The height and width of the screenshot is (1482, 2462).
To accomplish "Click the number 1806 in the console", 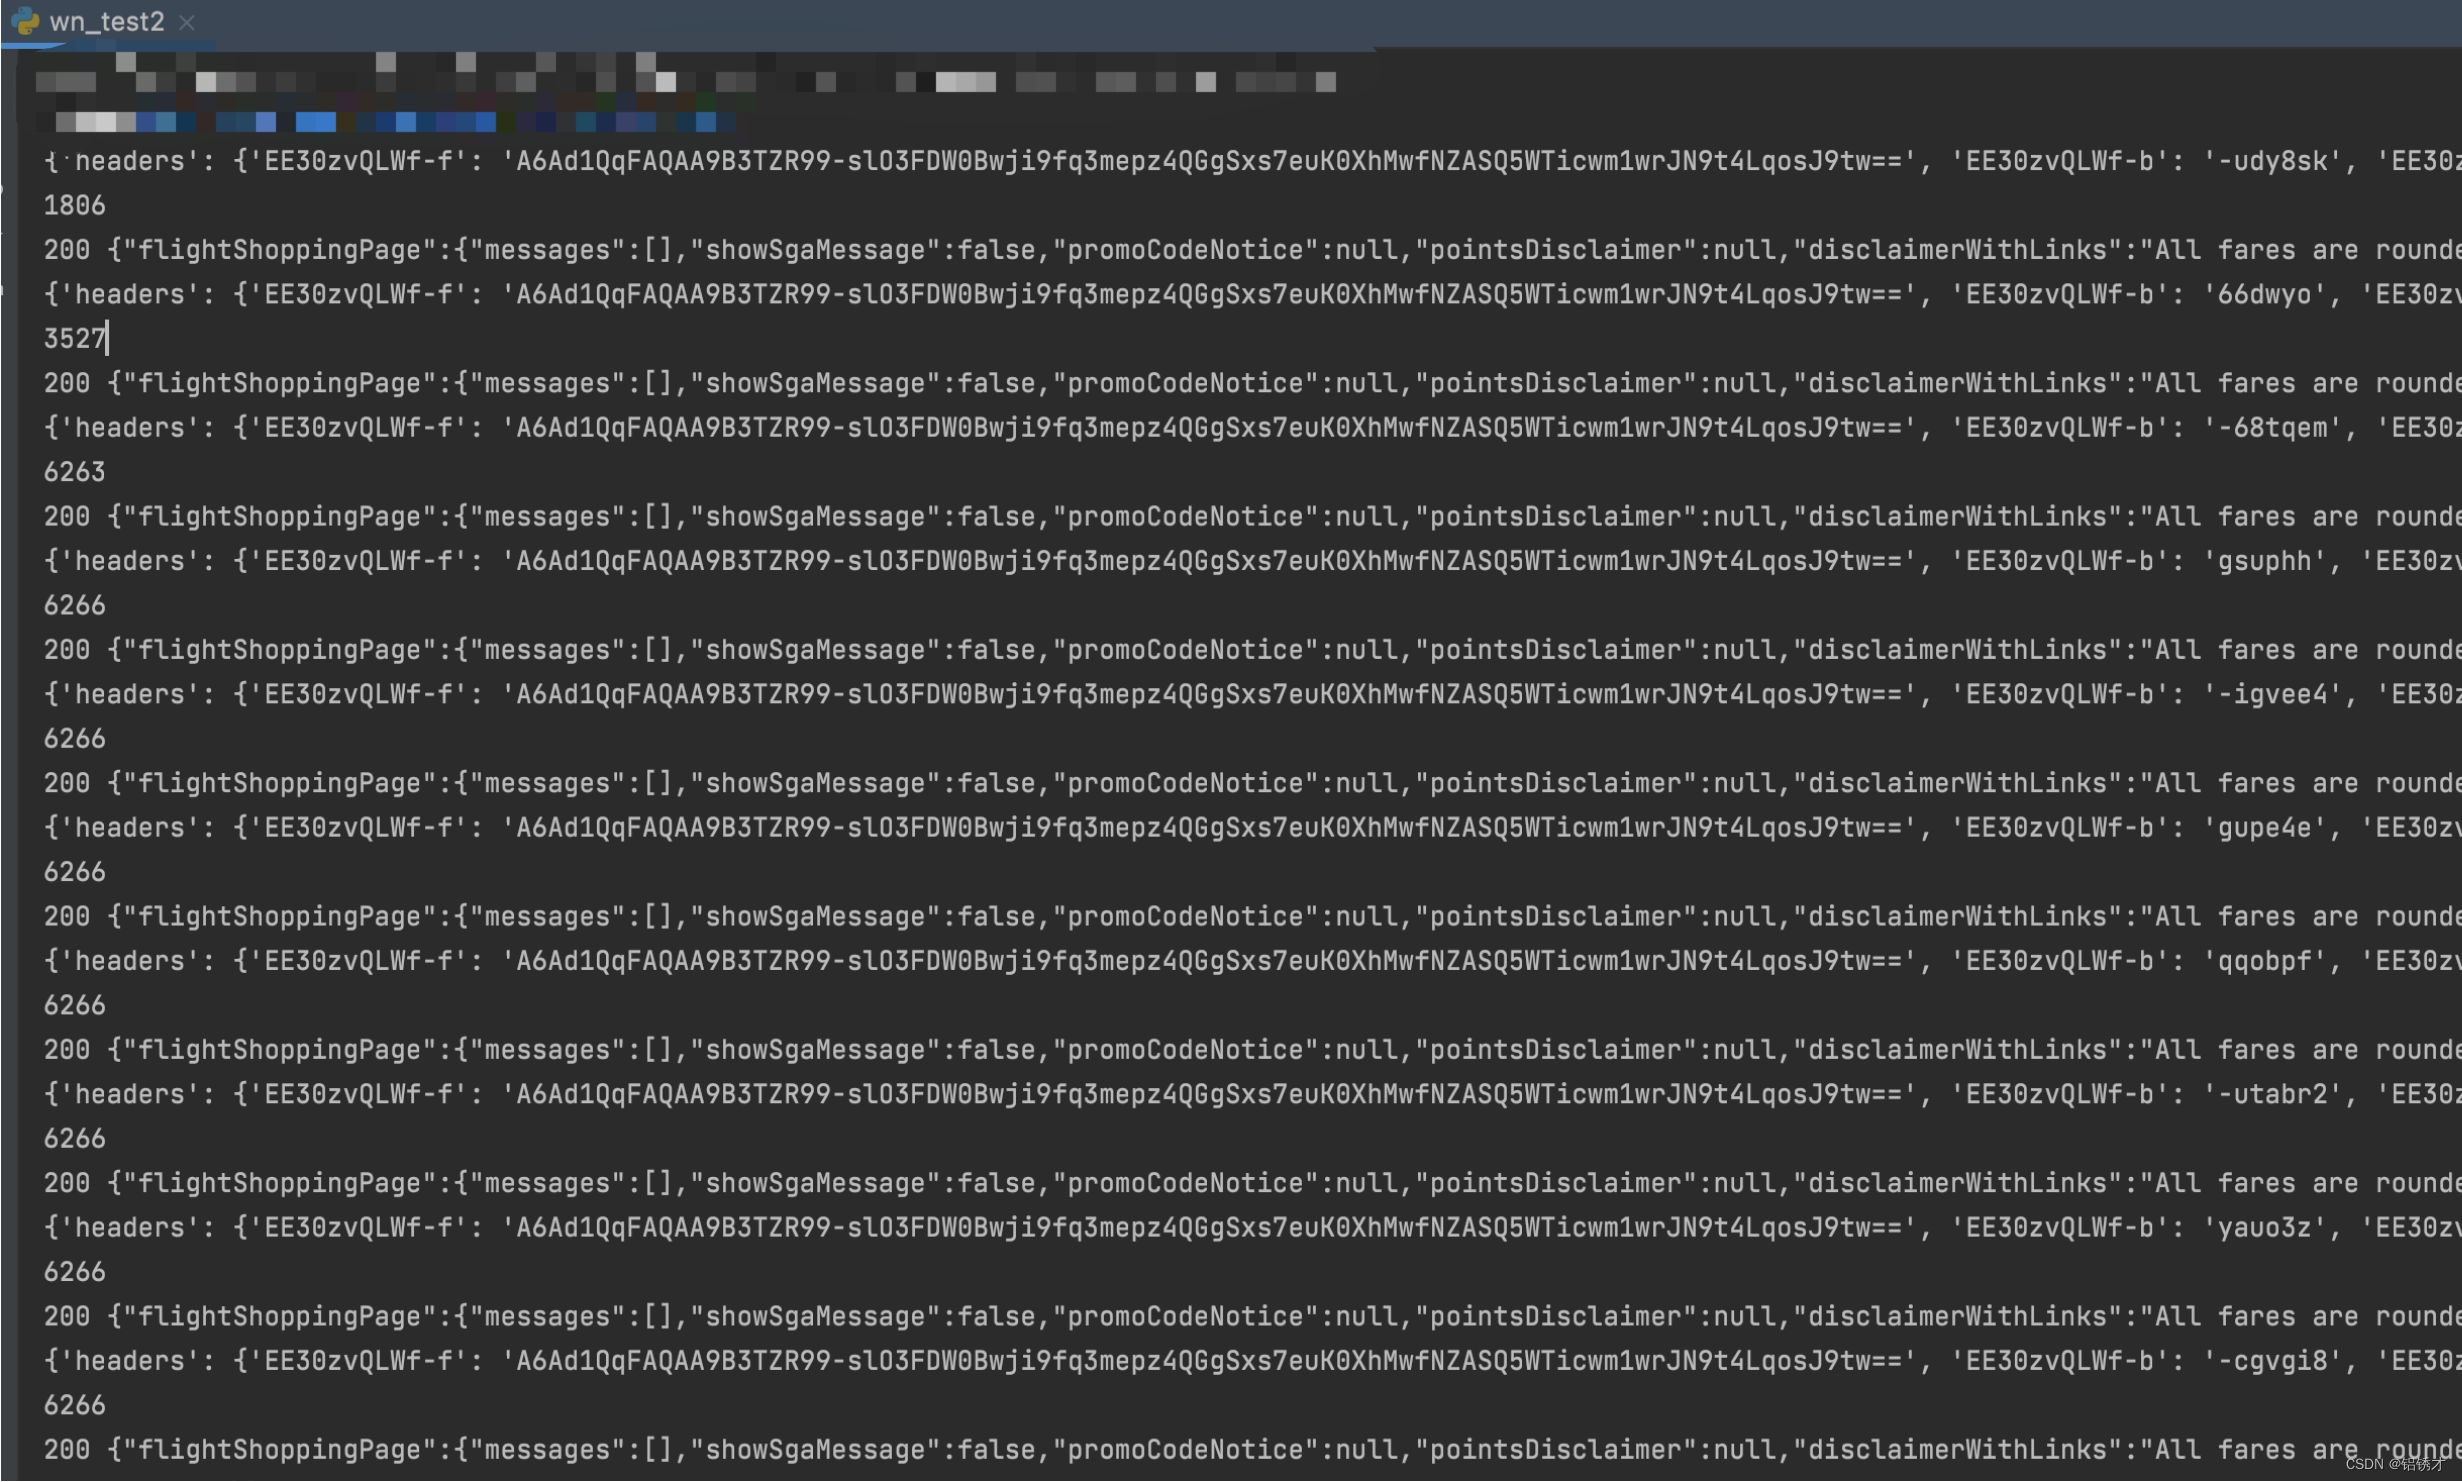I will [x=74, y=204].
